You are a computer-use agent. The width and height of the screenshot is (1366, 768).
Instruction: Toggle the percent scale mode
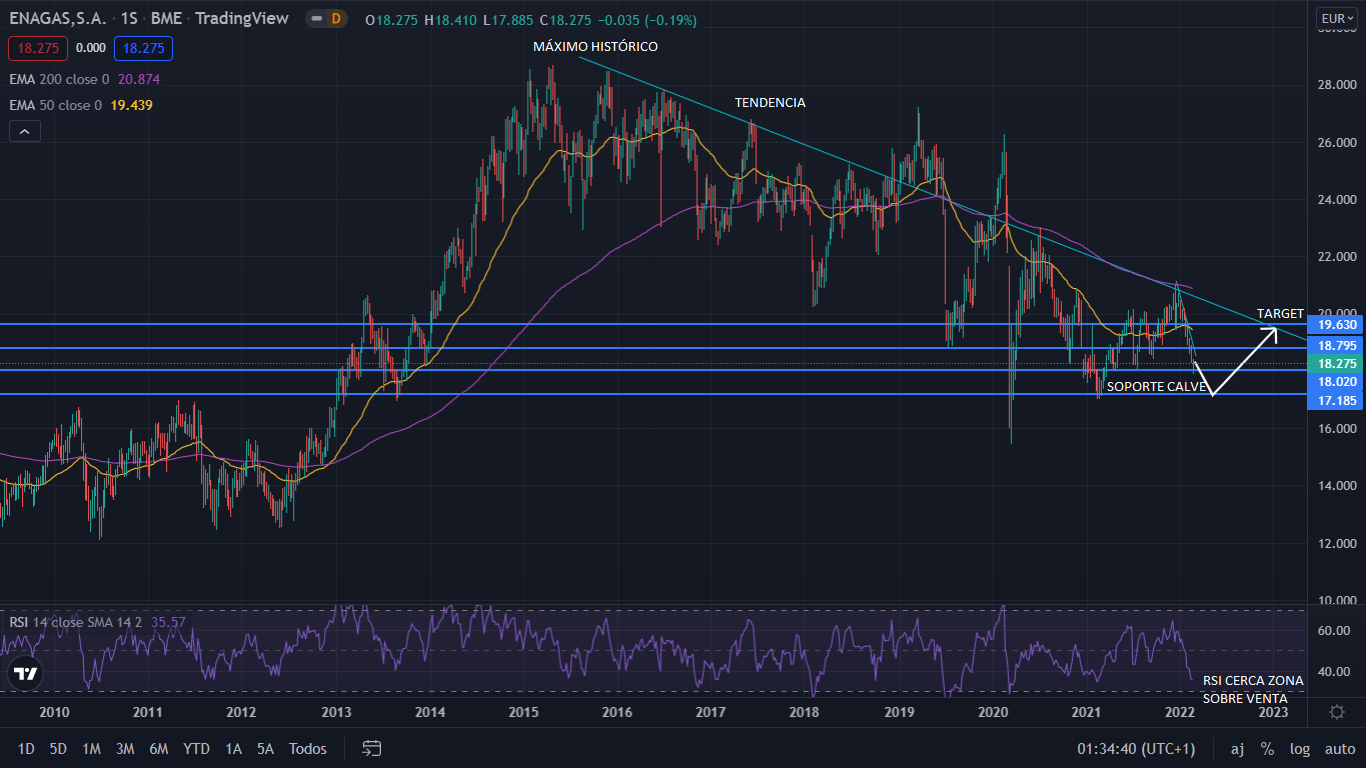point(1267,748)
